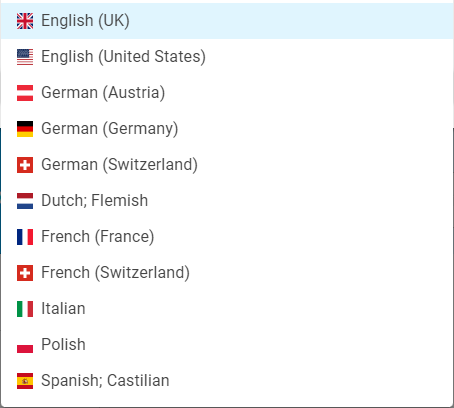Select Italian from the list
The width and height of the screenshot is (454, 408).
(x=227, y=309)
